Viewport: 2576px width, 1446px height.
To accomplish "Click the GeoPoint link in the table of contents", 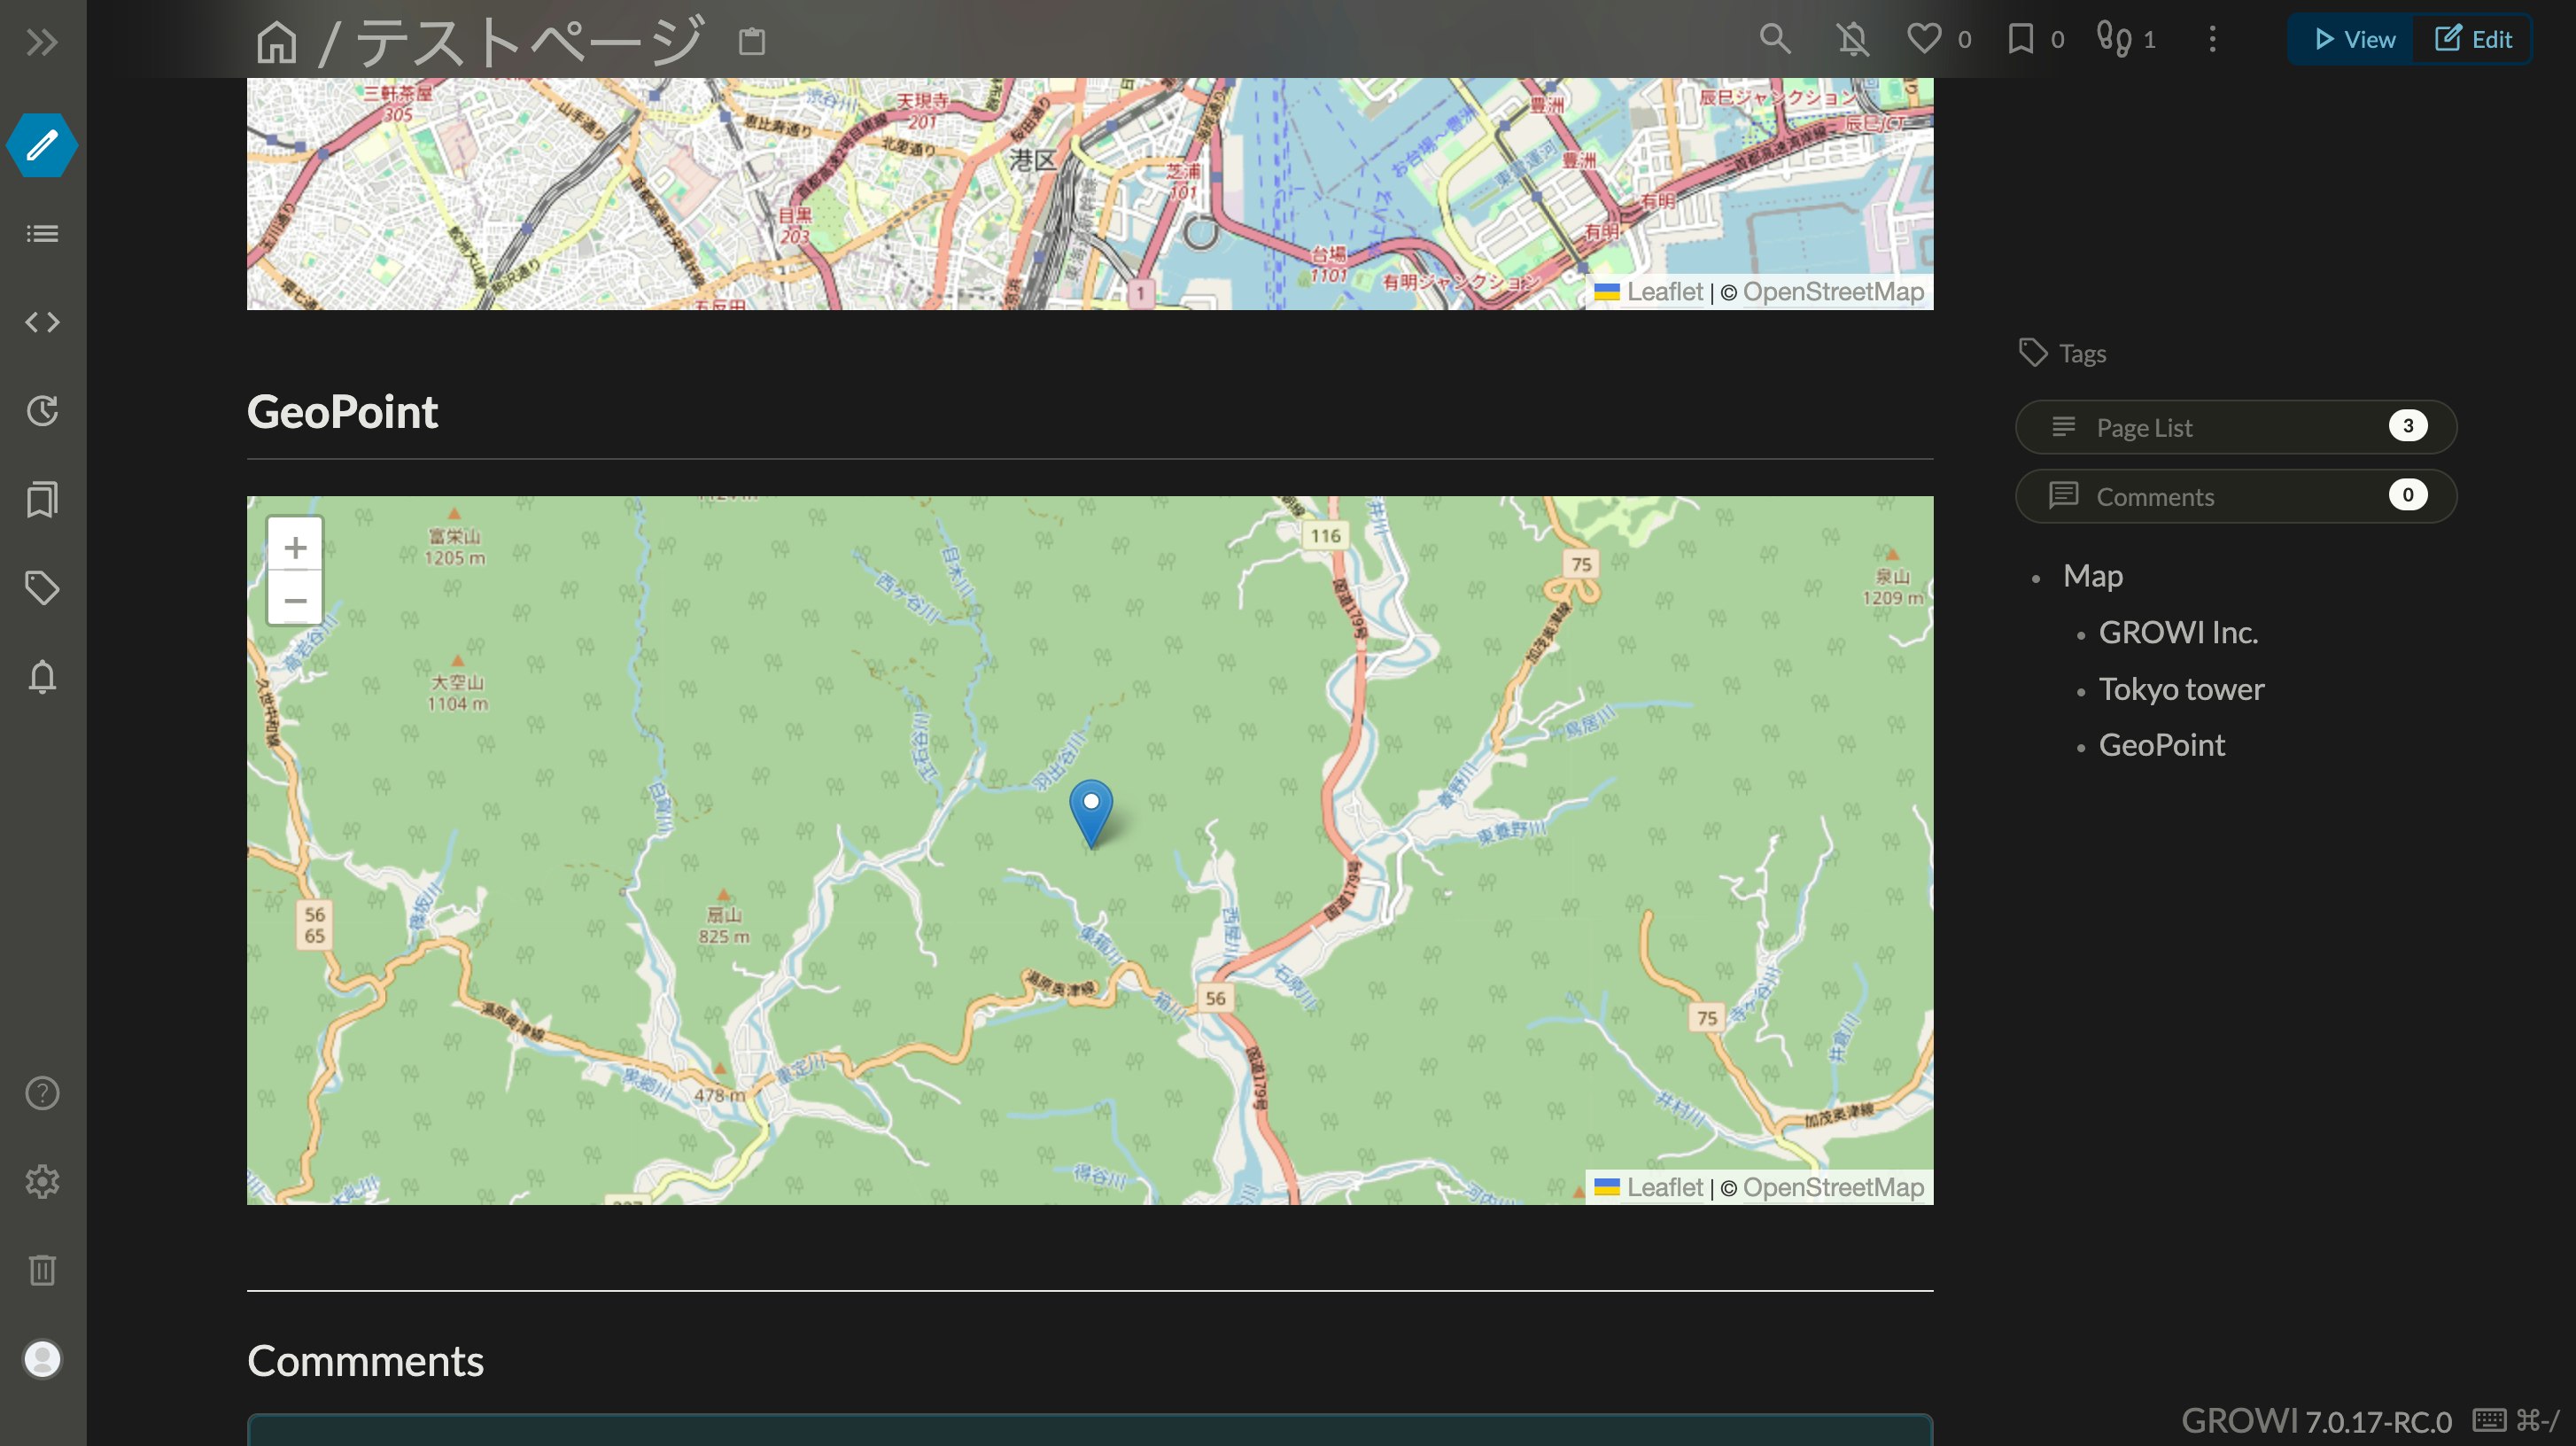I will pyautogui.click(x=2162, y=744).
